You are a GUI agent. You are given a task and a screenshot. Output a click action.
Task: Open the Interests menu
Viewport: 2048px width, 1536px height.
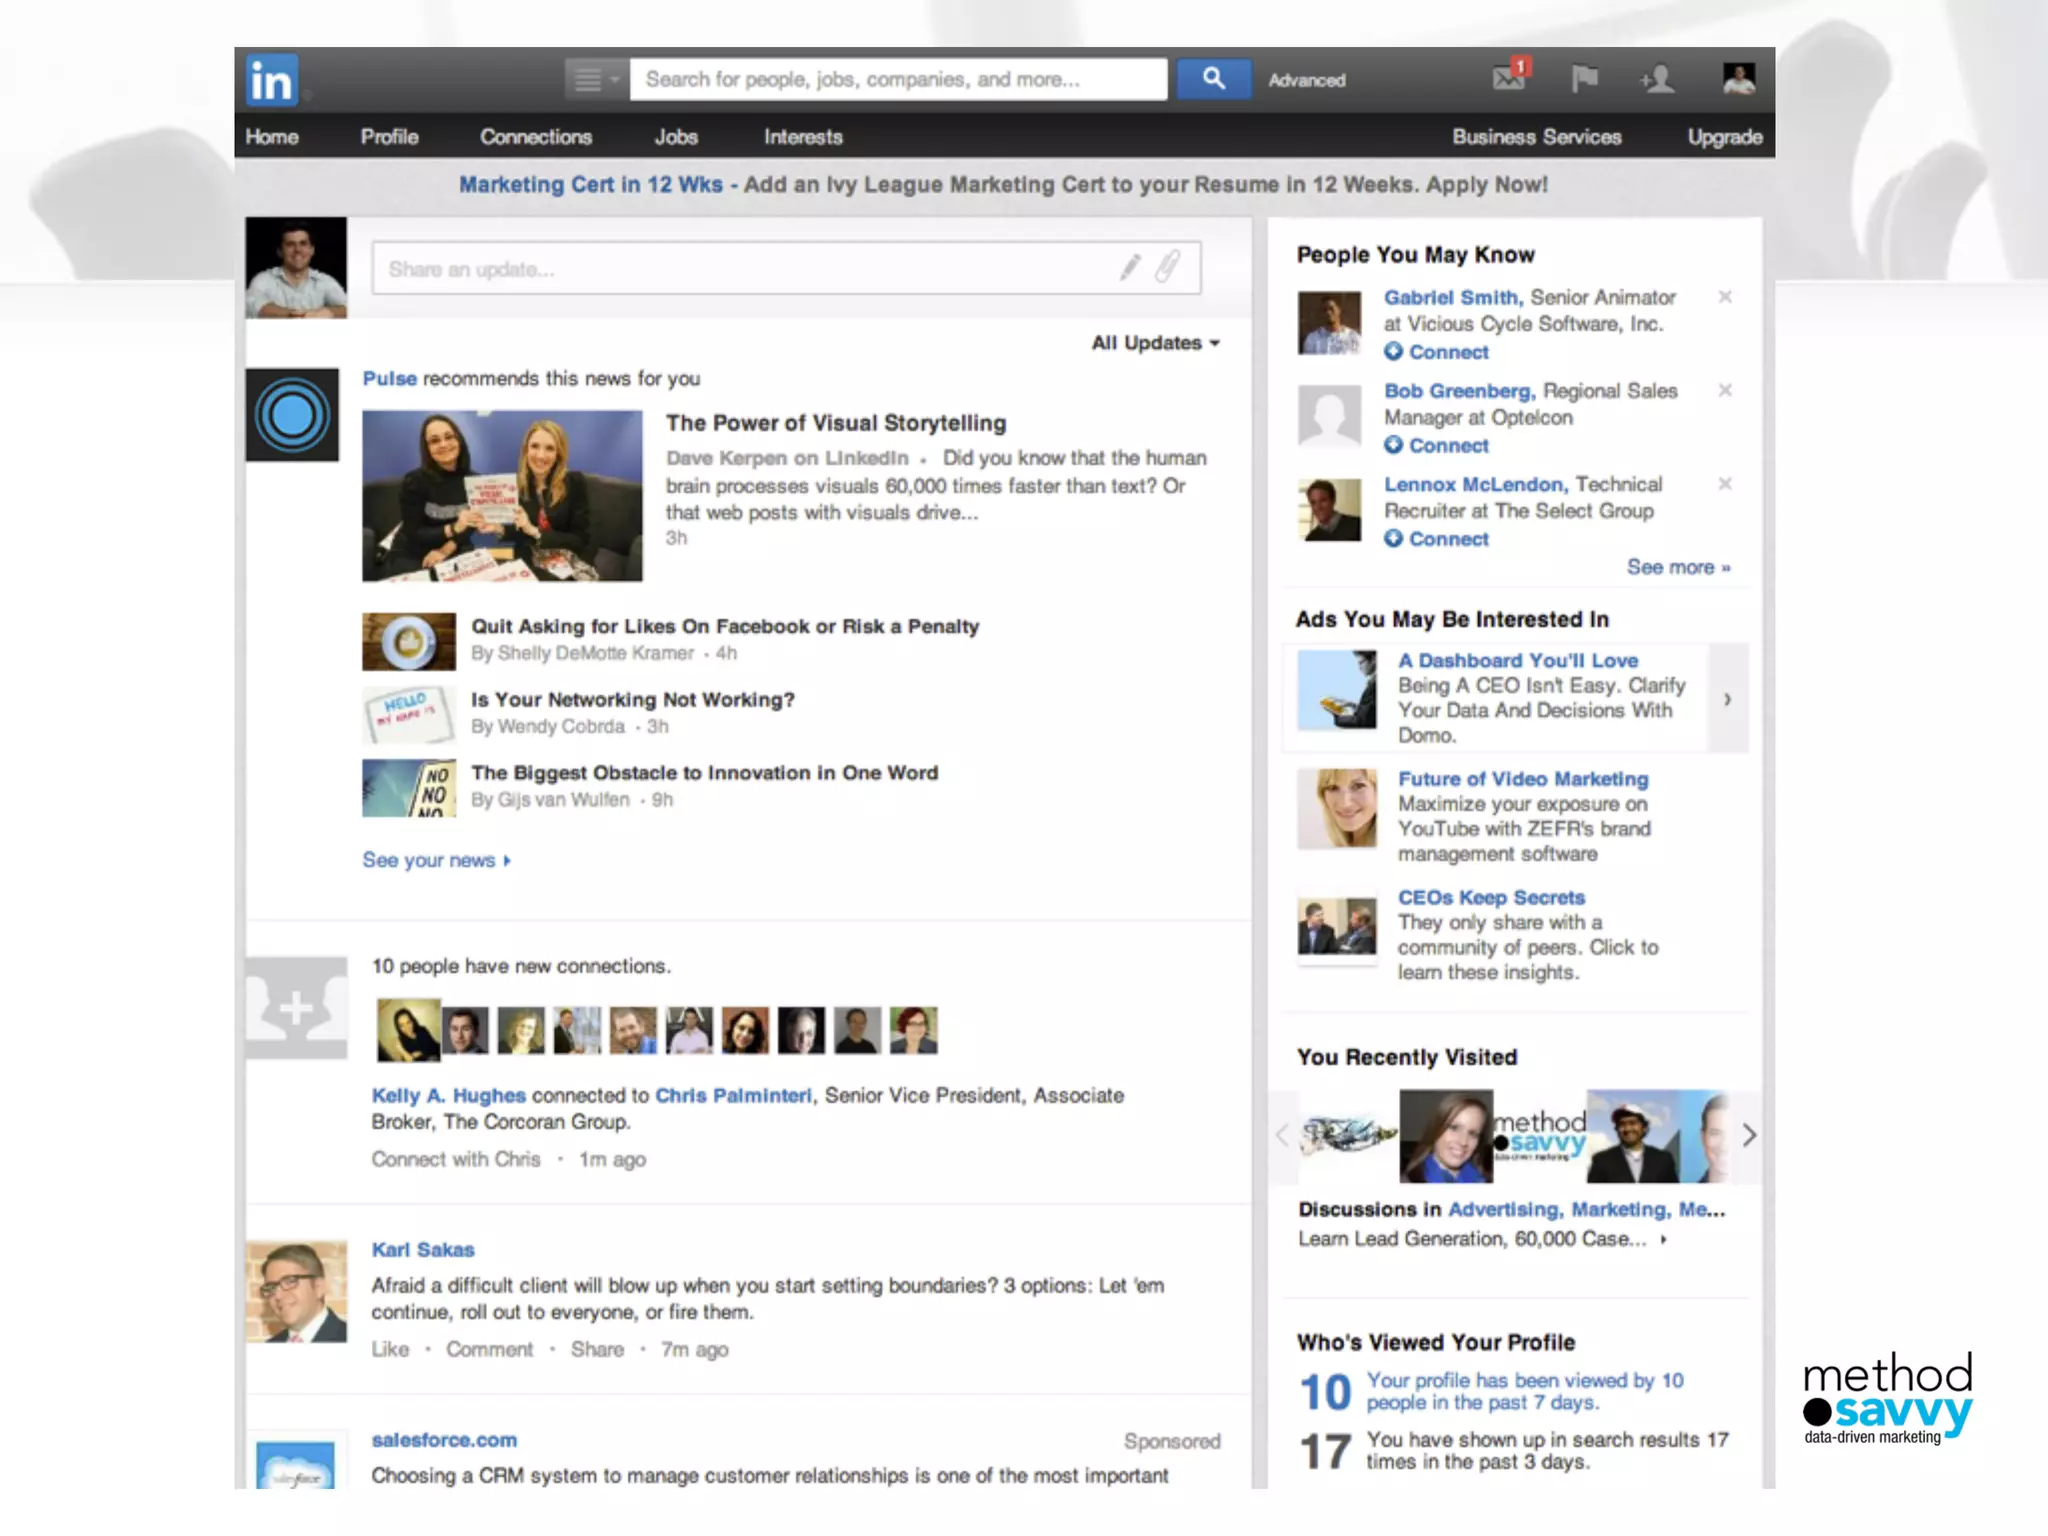pos(803,137)
